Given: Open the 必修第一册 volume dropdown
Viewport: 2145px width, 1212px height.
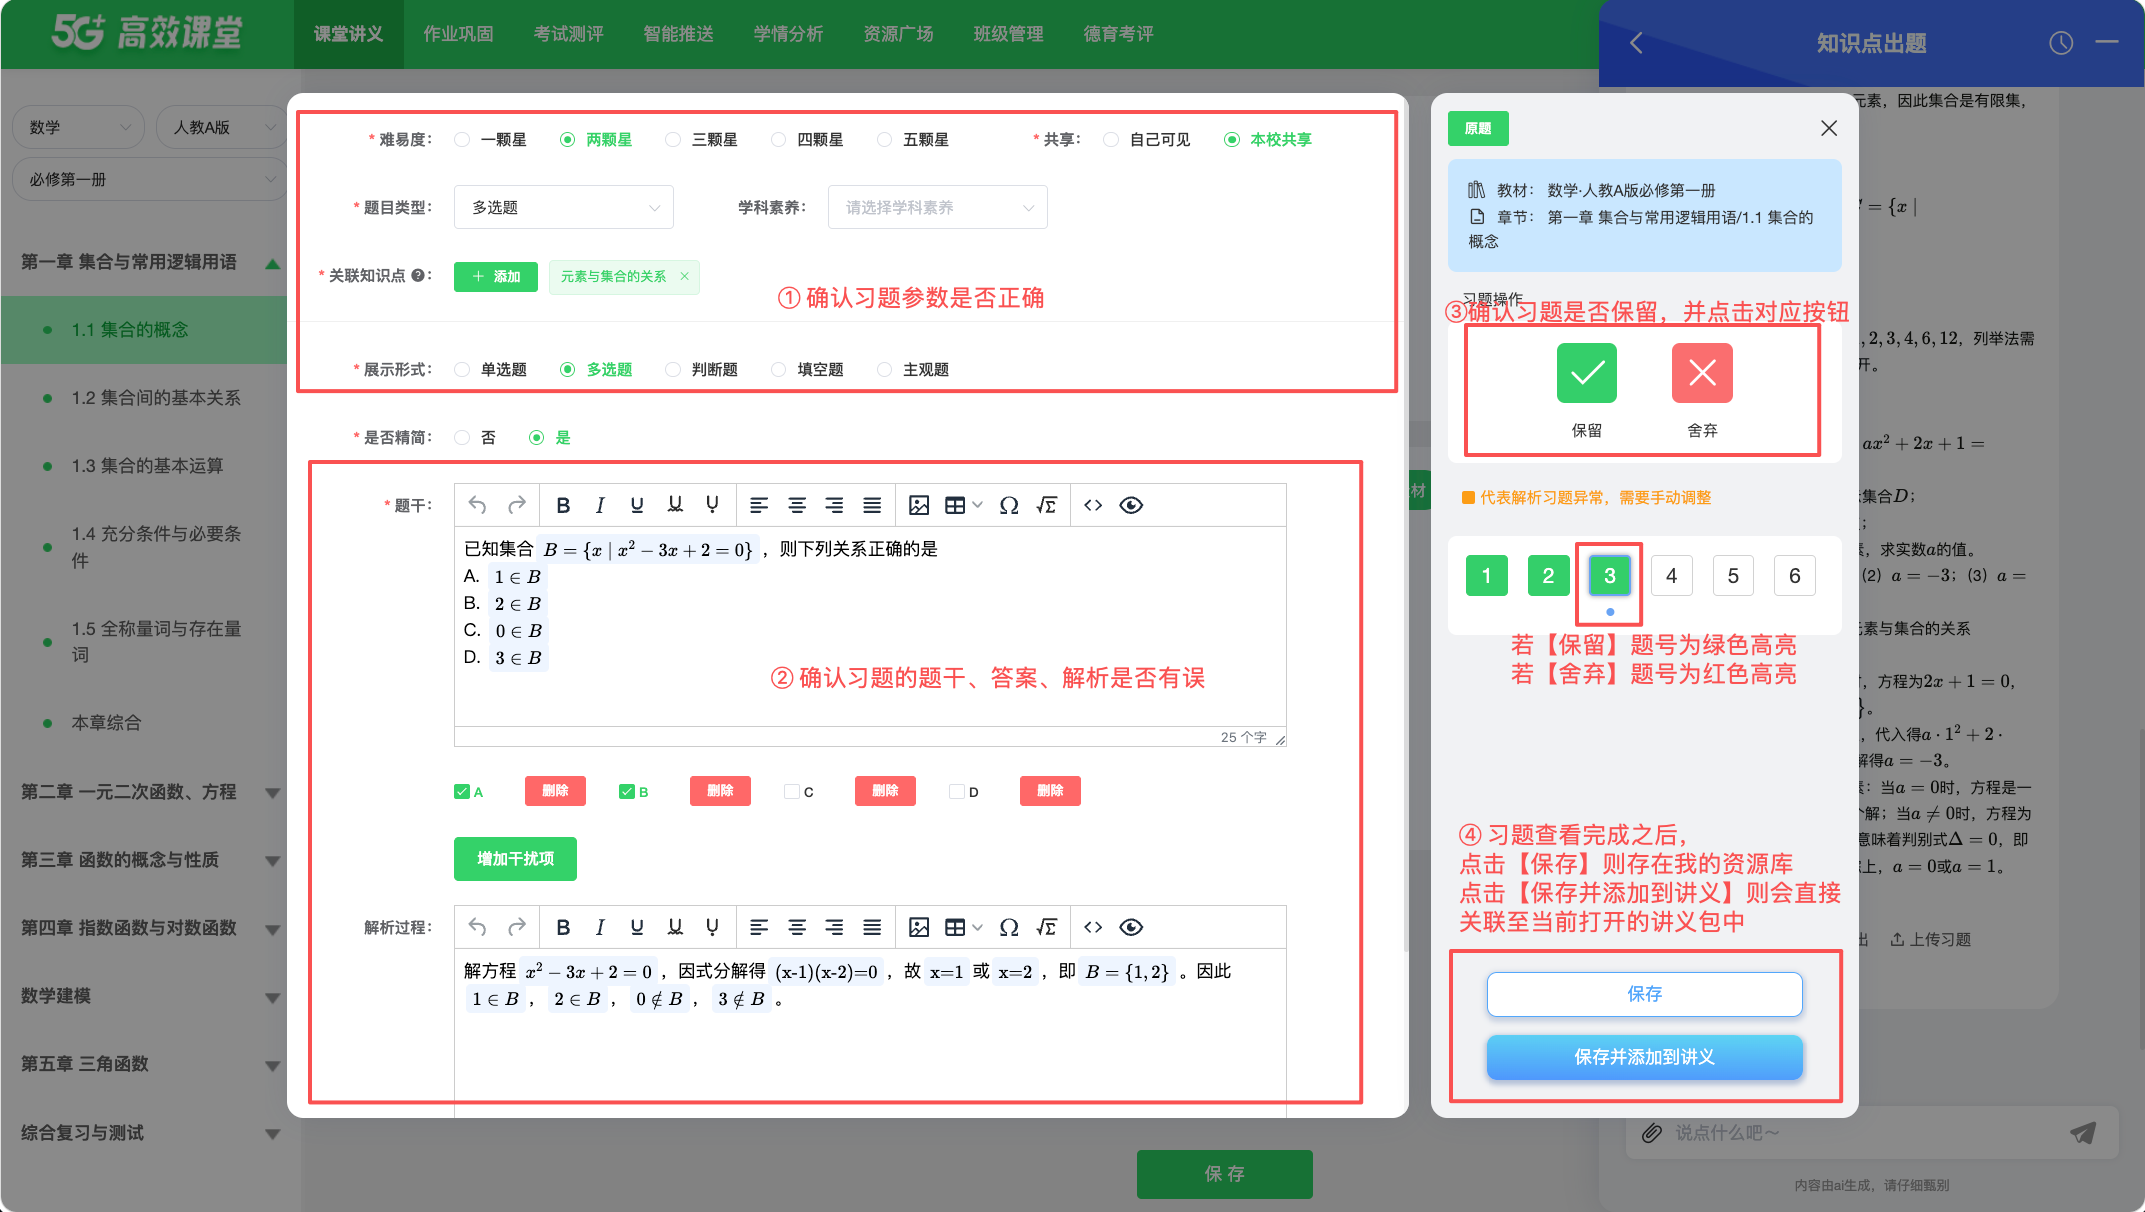Looking at the screenshot, I should click(x=150, y=179).
